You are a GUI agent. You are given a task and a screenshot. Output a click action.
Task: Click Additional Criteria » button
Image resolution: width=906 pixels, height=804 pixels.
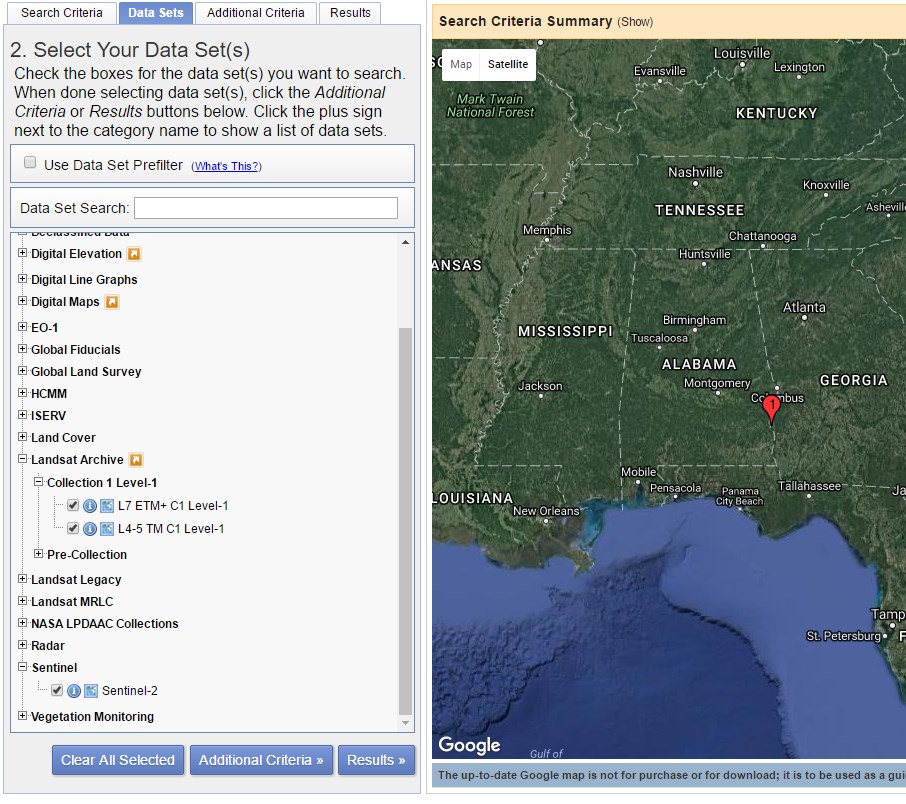click(261, 760)
